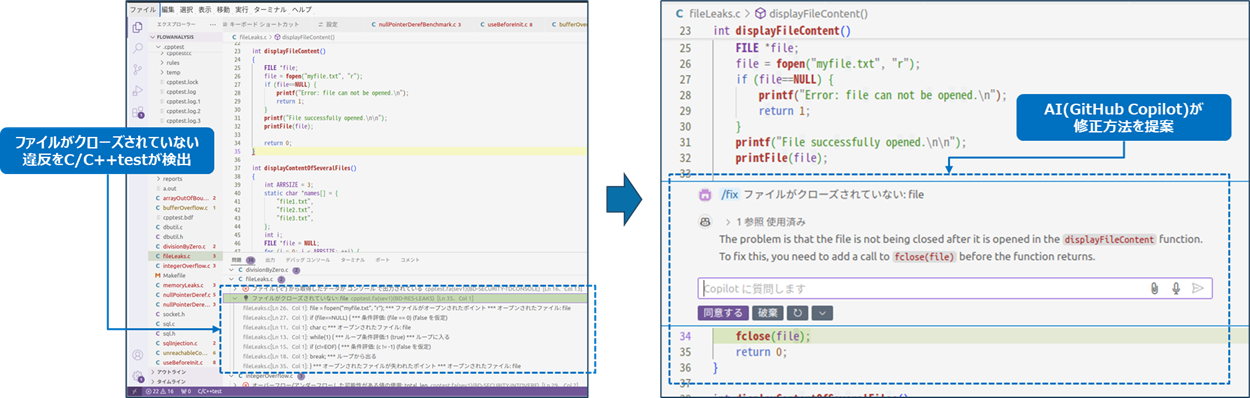The width and height of the screenshot is (1250, 398).
Task: Click the lightbulb icon on ファイルがクローズされていない row
Action: 246,298
